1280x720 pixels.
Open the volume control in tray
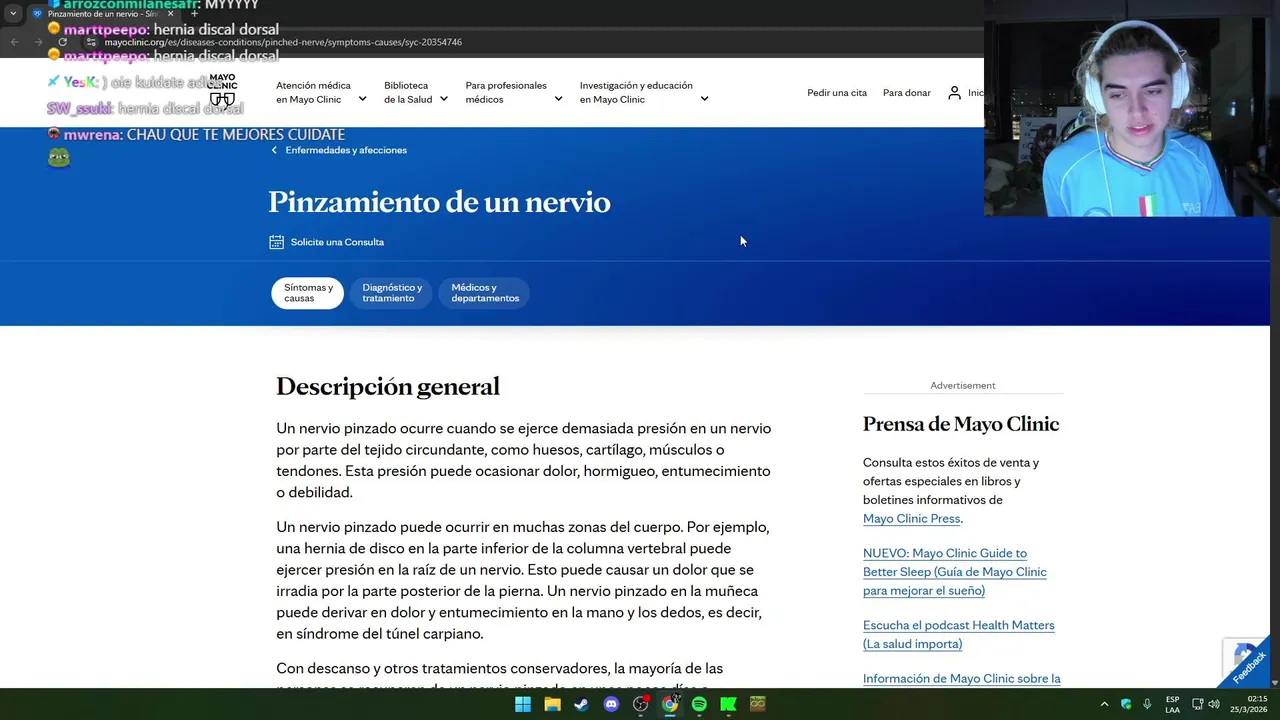1214,704
